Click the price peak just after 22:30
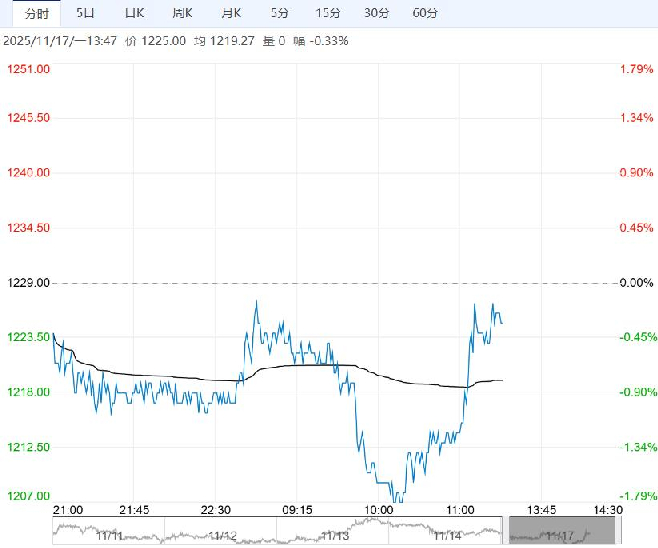Image resolution: width=658 pixels, height=548 pixels. point(256,301)
